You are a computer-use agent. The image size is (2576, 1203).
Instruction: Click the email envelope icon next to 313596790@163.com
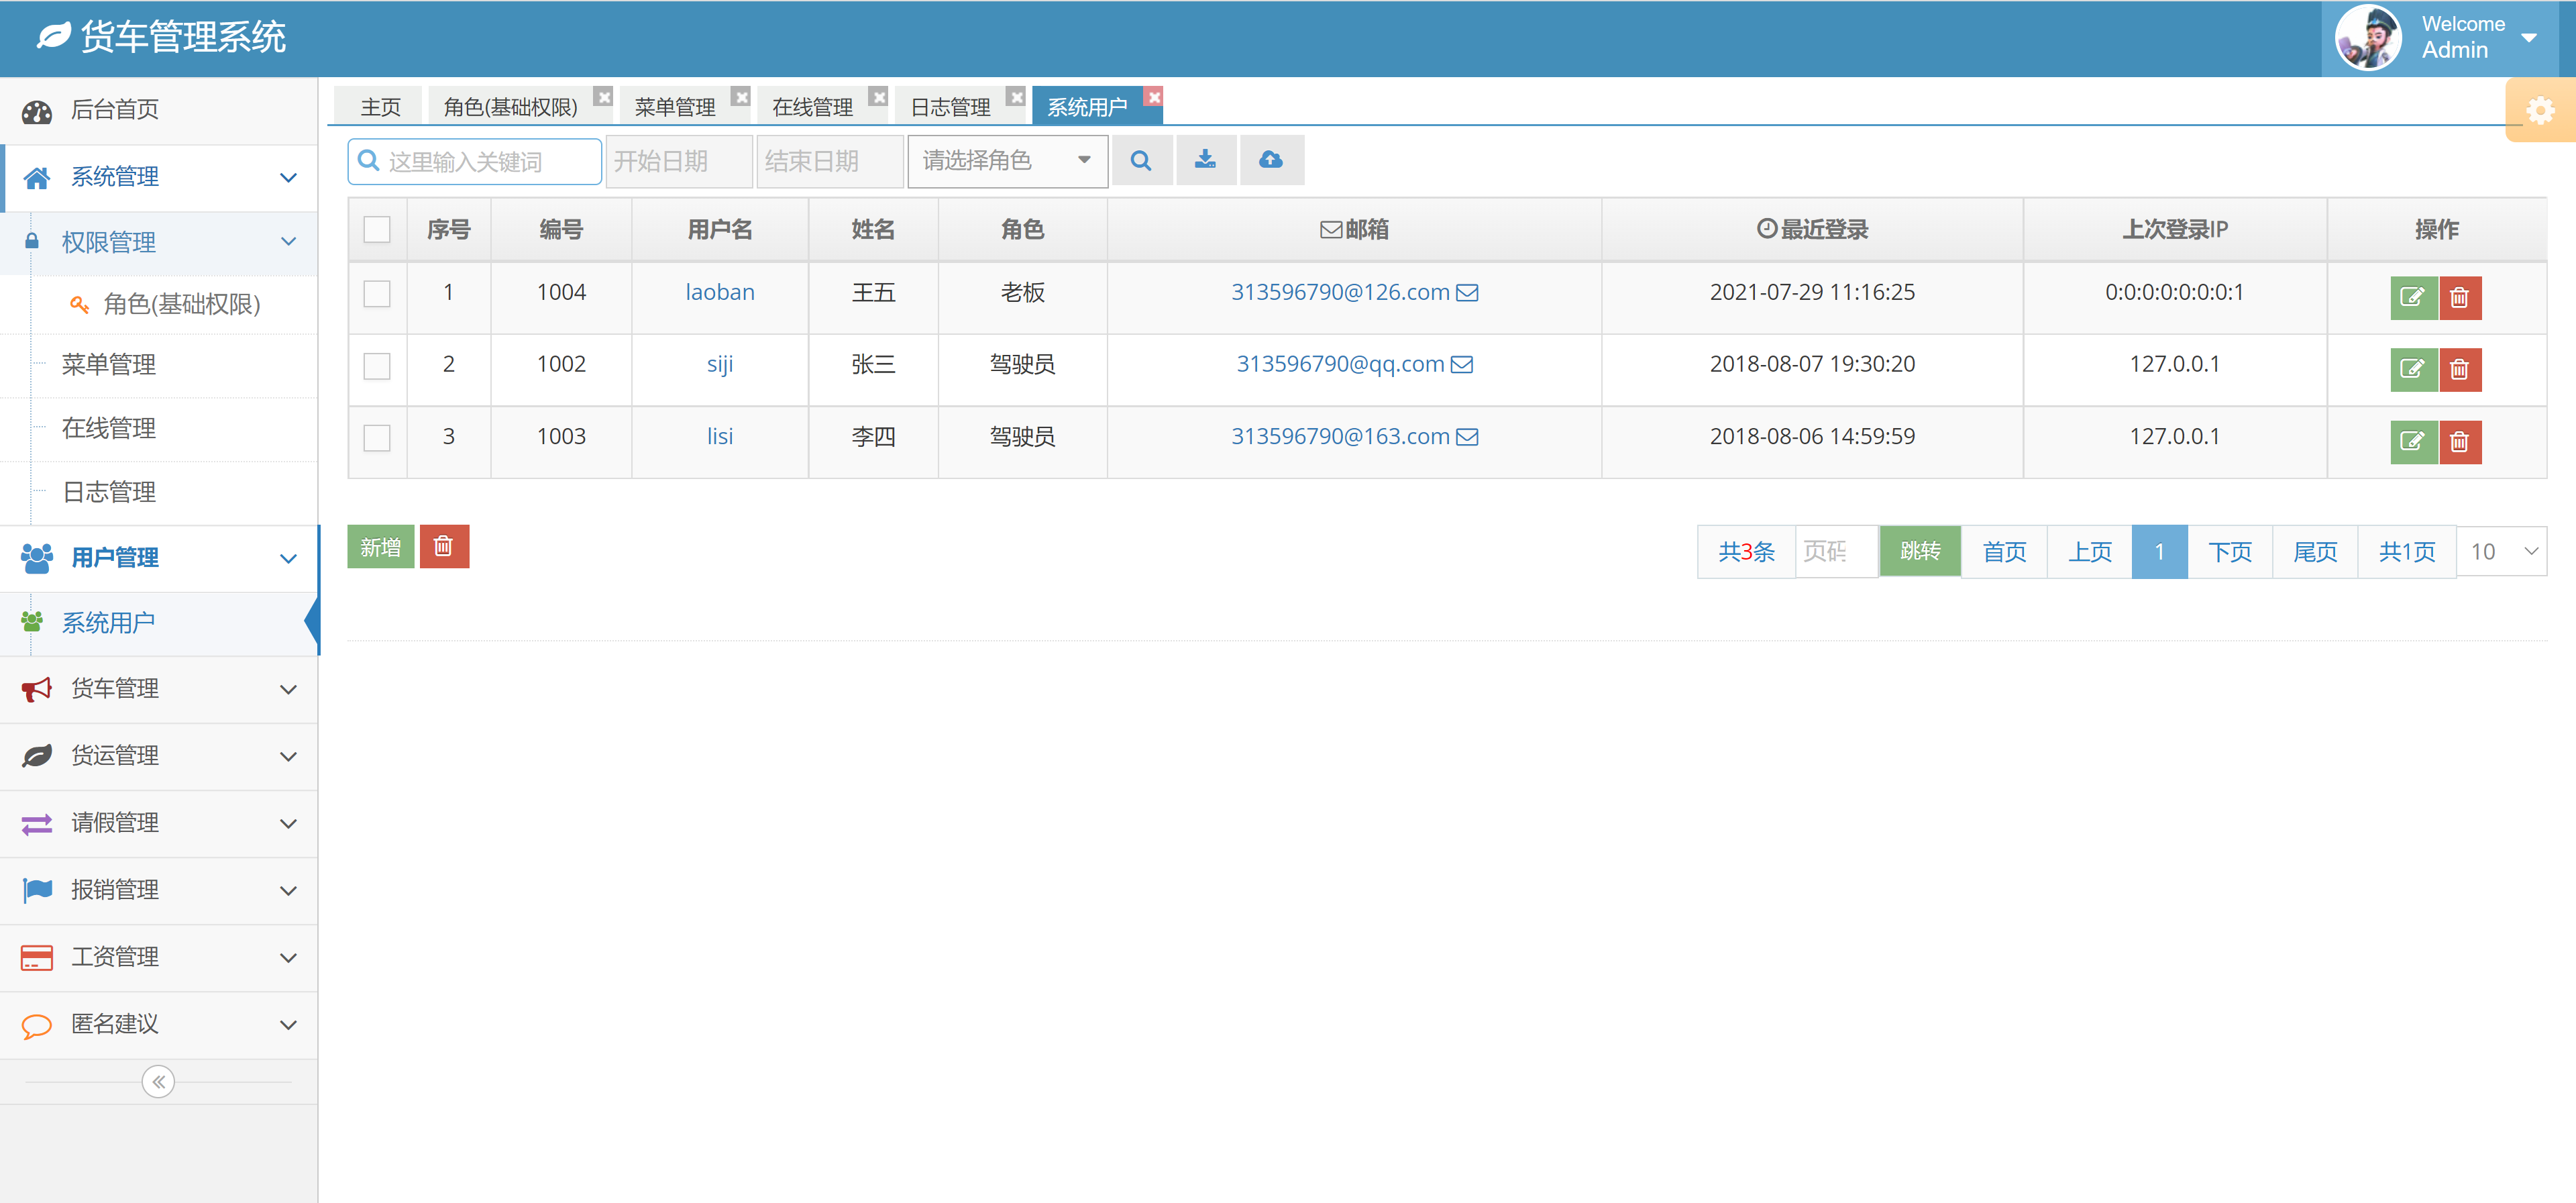click(1467, 436)
